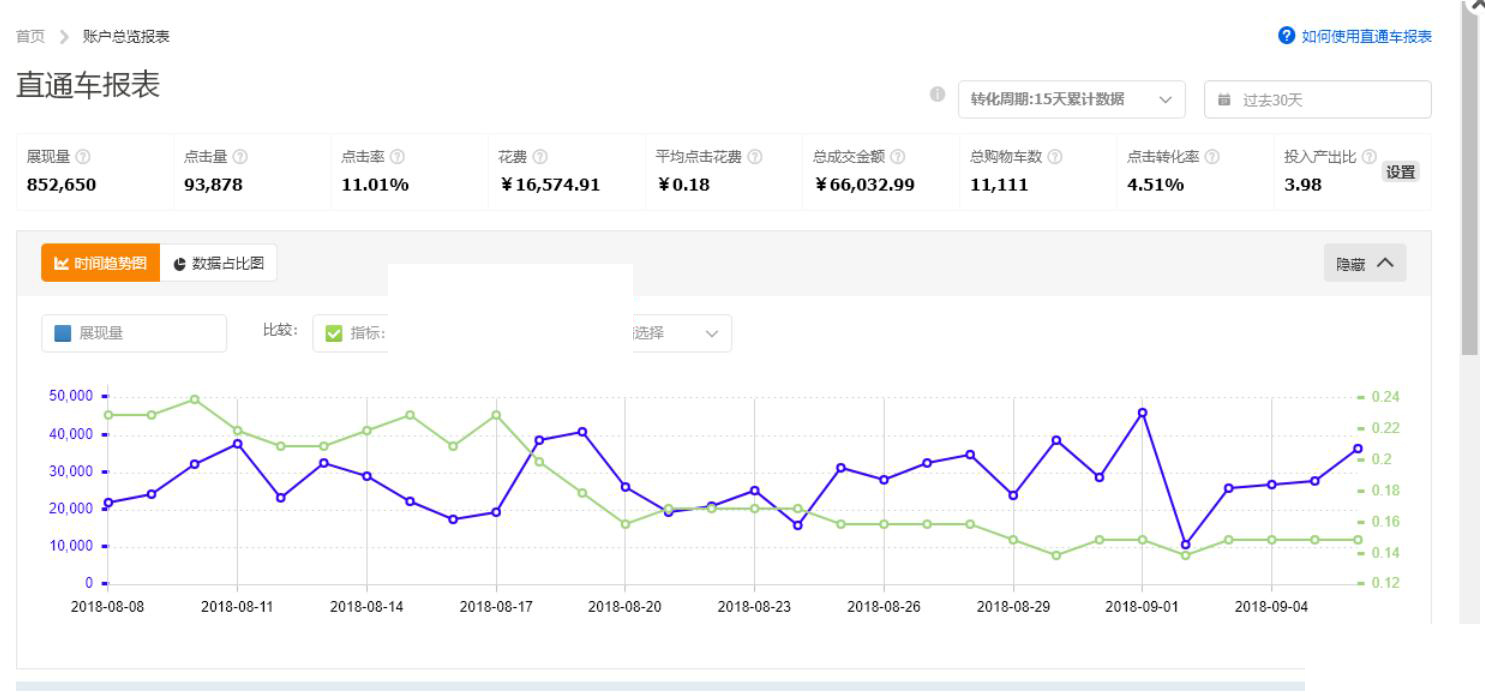Viewport: 1485px width, 696px height.
Task: Click help icon next to 点击量
Action: pos(240,157)
